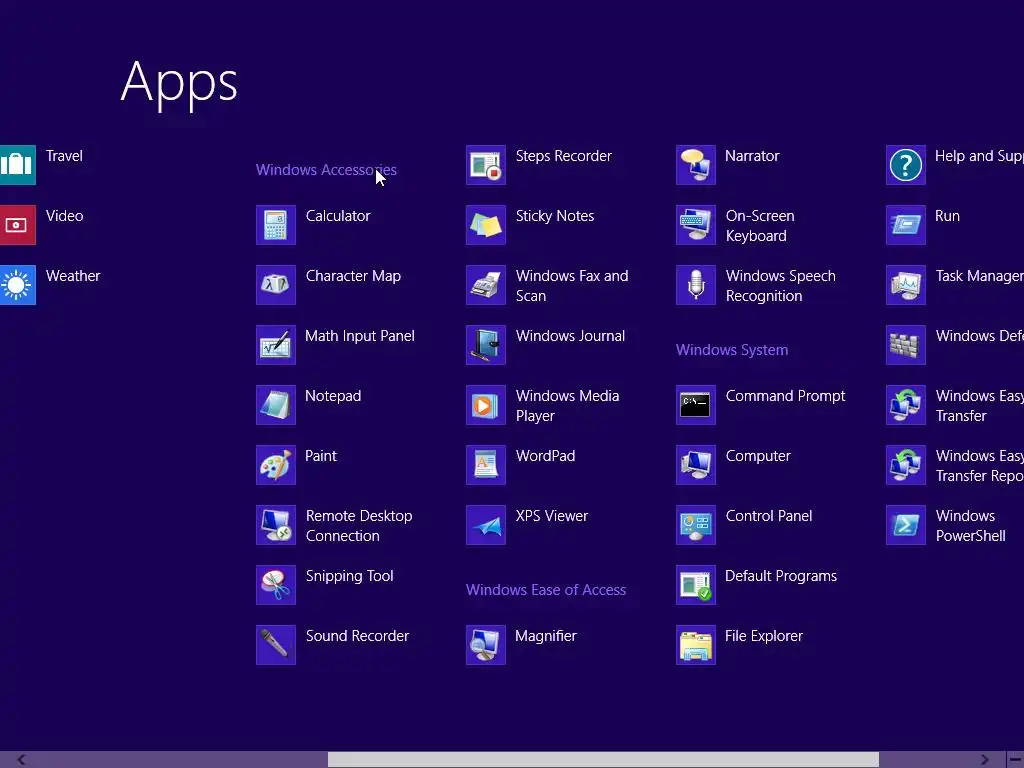Open Sound Recorder microphone icon
Viewport: 1024px width, 768px height.
(276, 645)
